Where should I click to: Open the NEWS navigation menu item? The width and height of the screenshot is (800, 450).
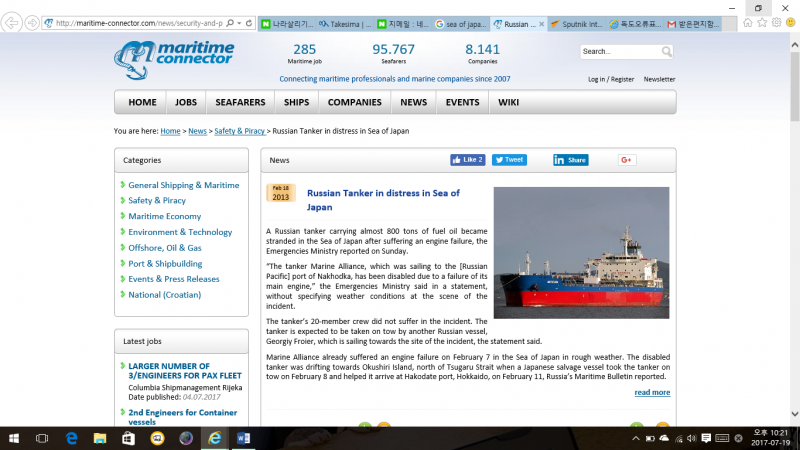pyautogui.click(x=413, y=102)
